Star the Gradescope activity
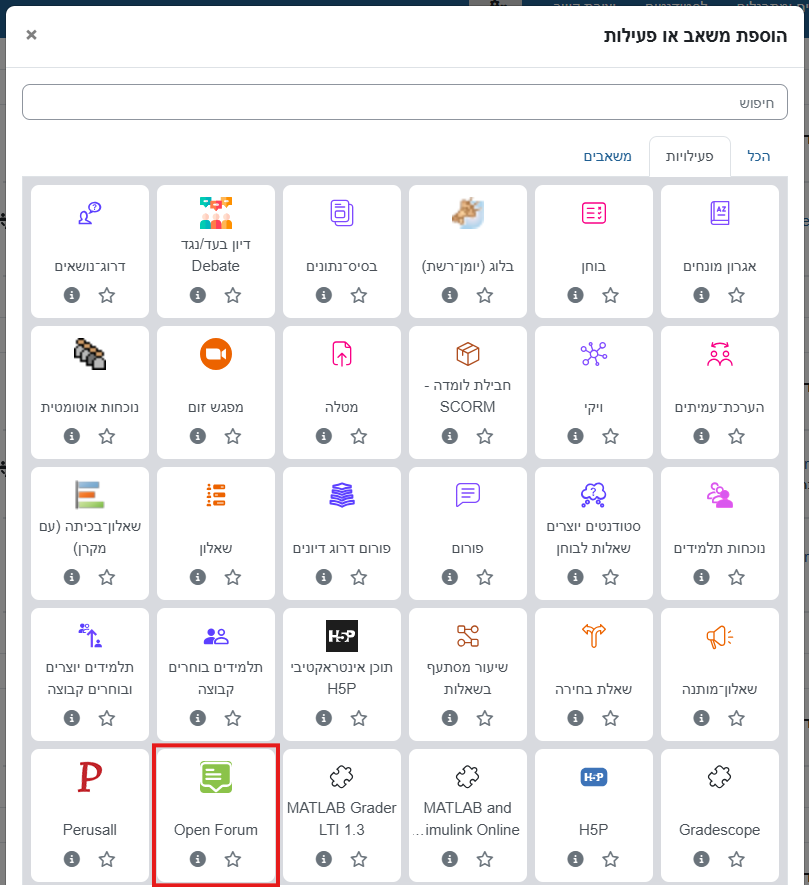Viewport: 809px width, 887px height. (737, 859)
